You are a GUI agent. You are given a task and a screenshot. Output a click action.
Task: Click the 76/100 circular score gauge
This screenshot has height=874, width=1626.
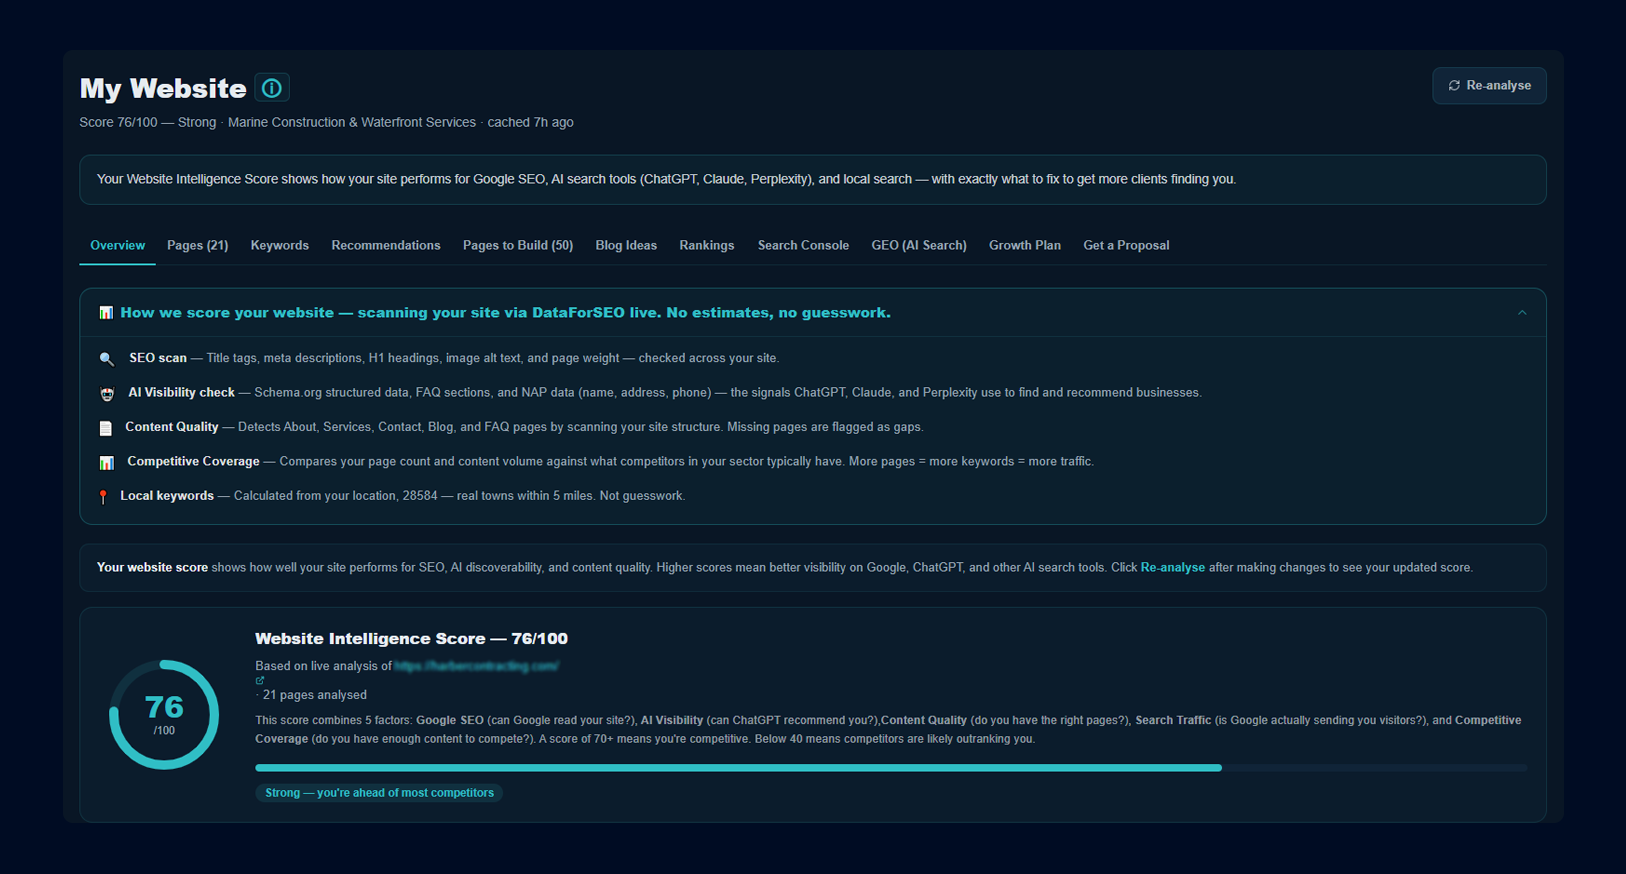[x=164, y=715]
